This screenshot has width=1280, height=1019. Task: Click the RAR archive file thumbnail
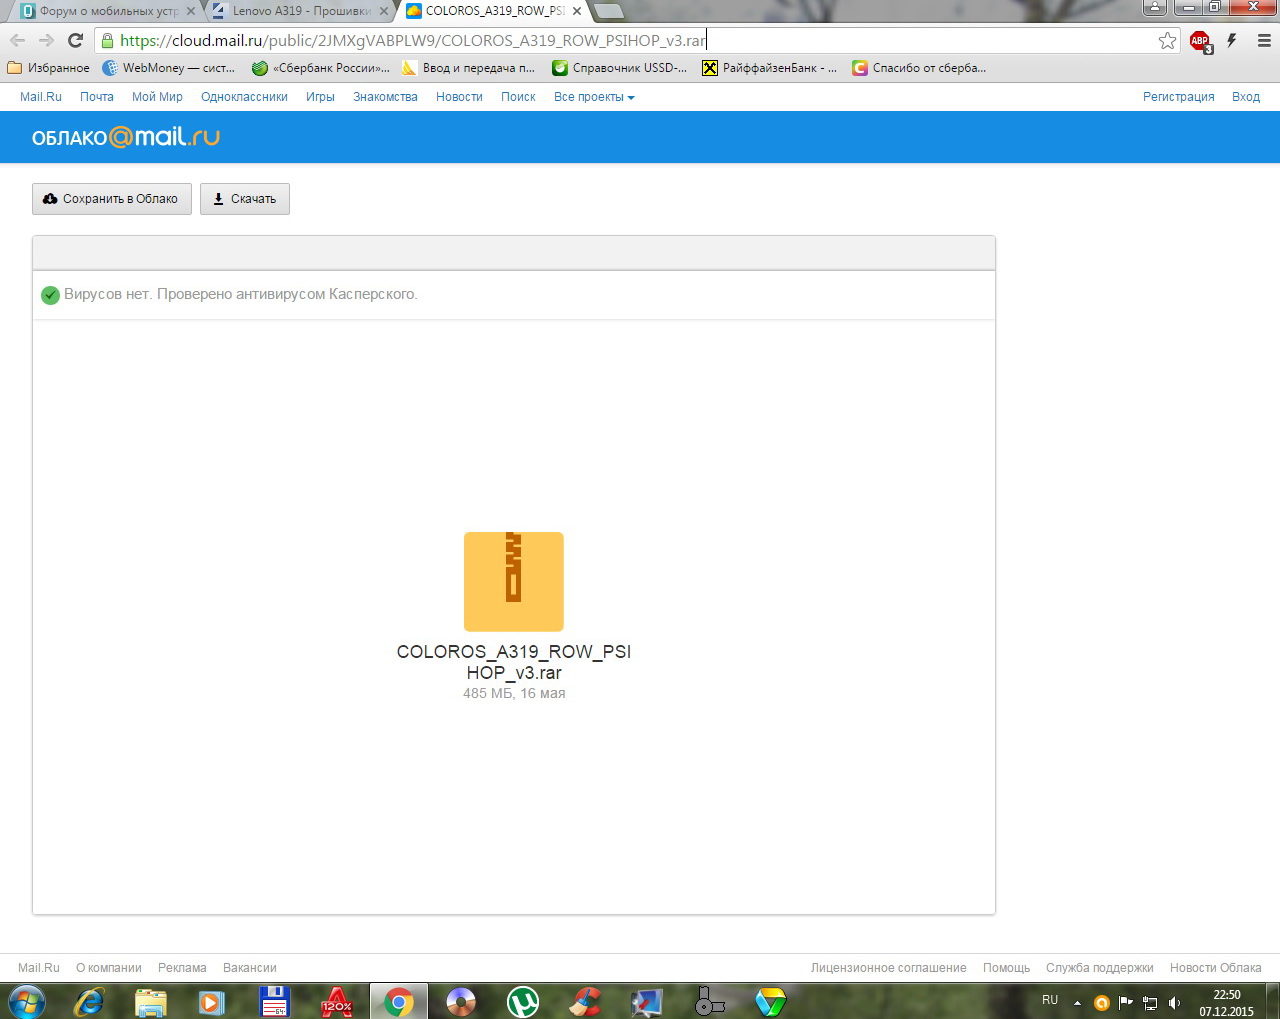513,581
